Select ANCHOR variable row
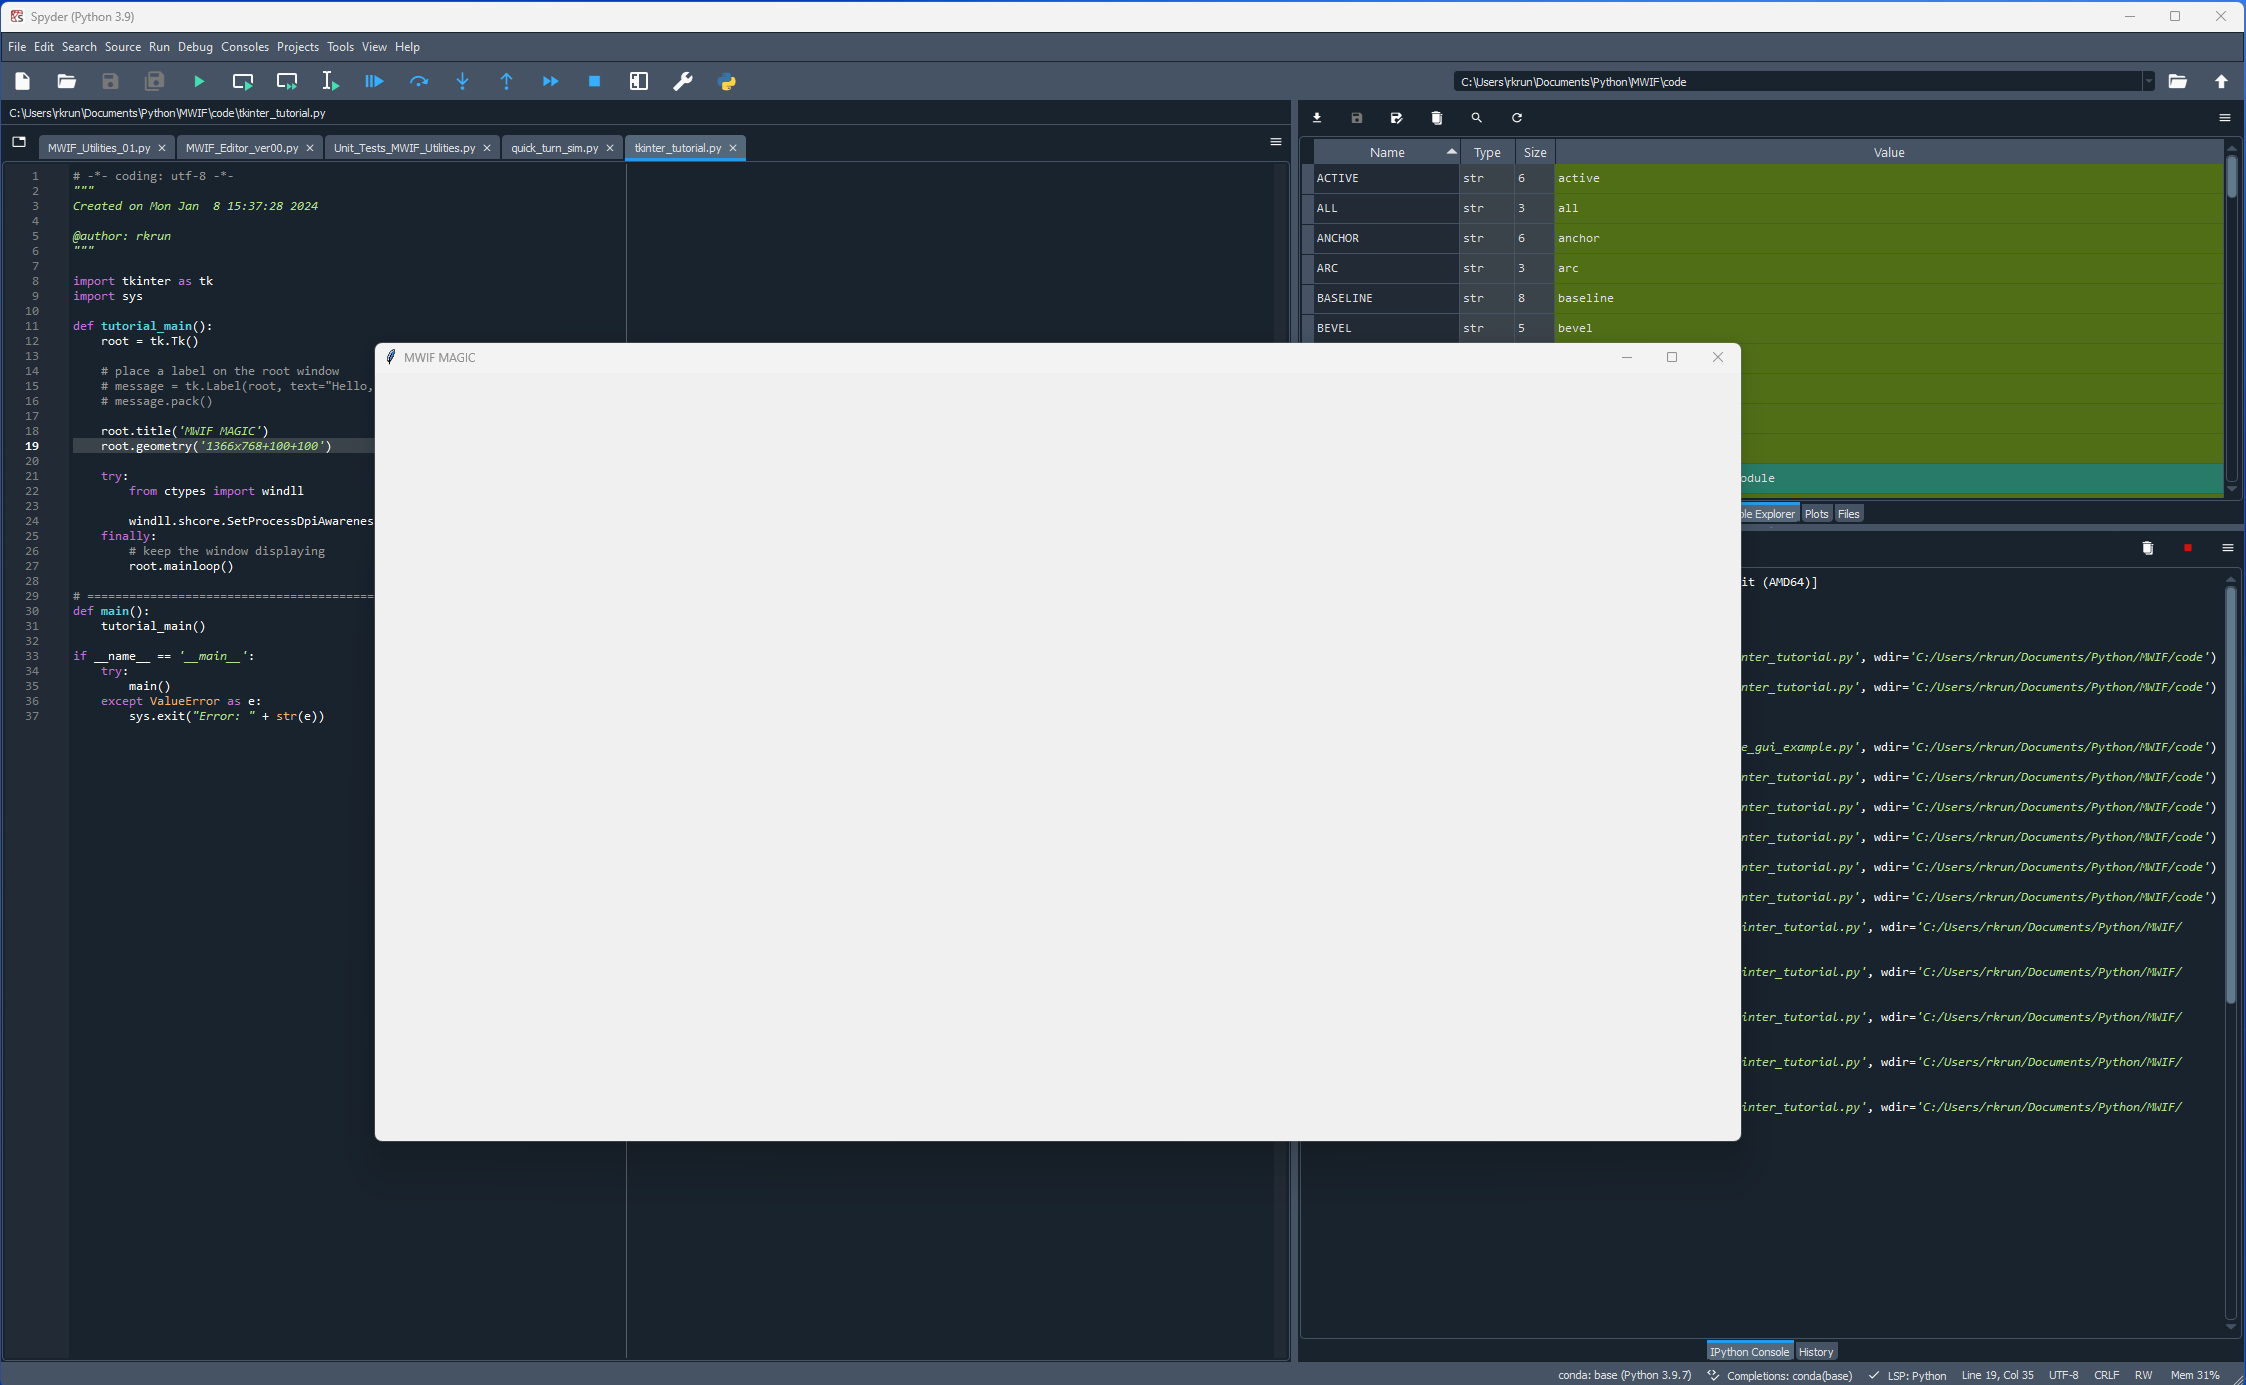 coord(1767,238)
